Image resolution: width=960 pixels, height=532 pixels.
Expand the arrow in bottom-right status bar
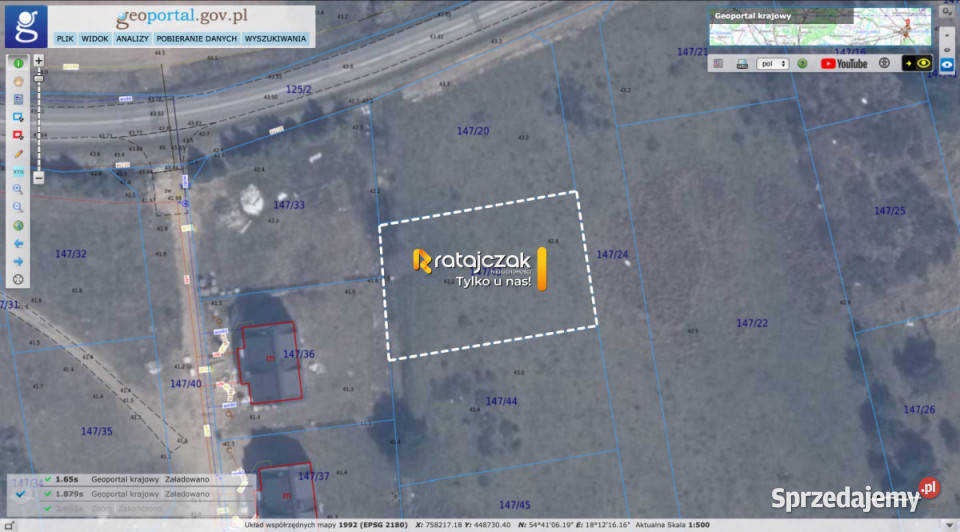point(949,525)
